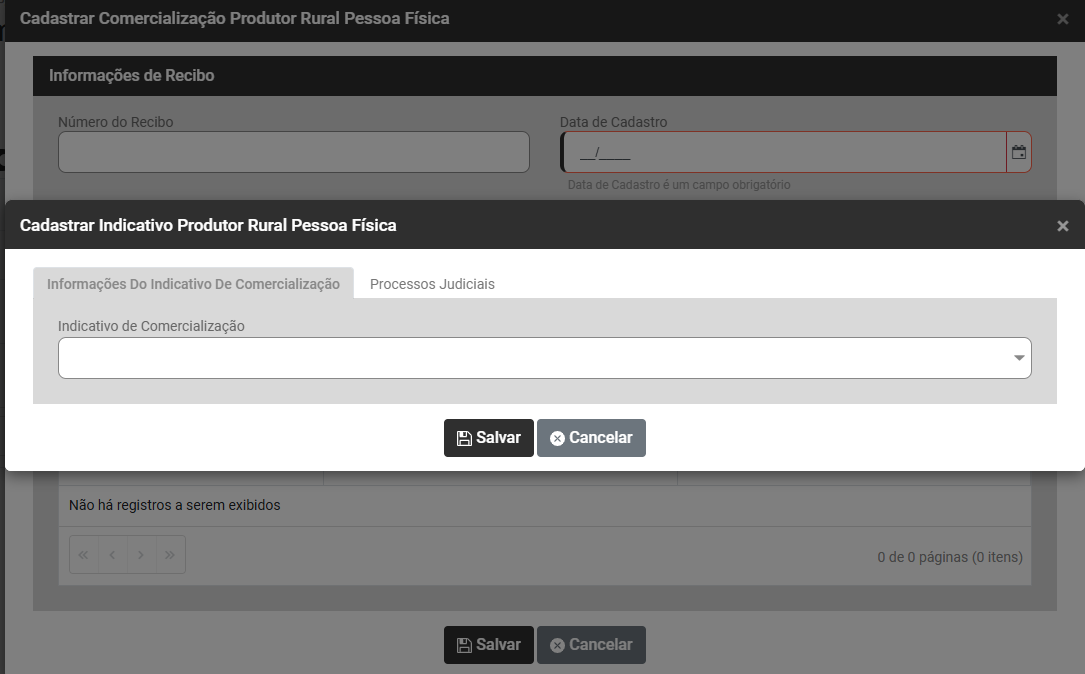
Task: Go to the previous grid page
Action: tap(113, 555)
